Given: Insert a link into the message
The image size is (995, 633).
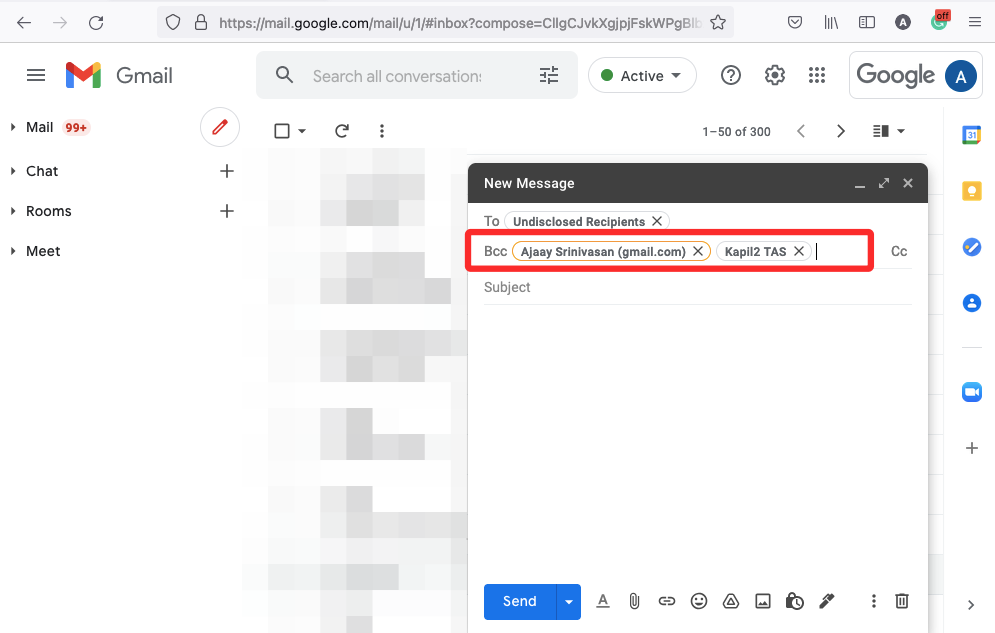Looking at the screenshot, I should [x=666, y=601].
